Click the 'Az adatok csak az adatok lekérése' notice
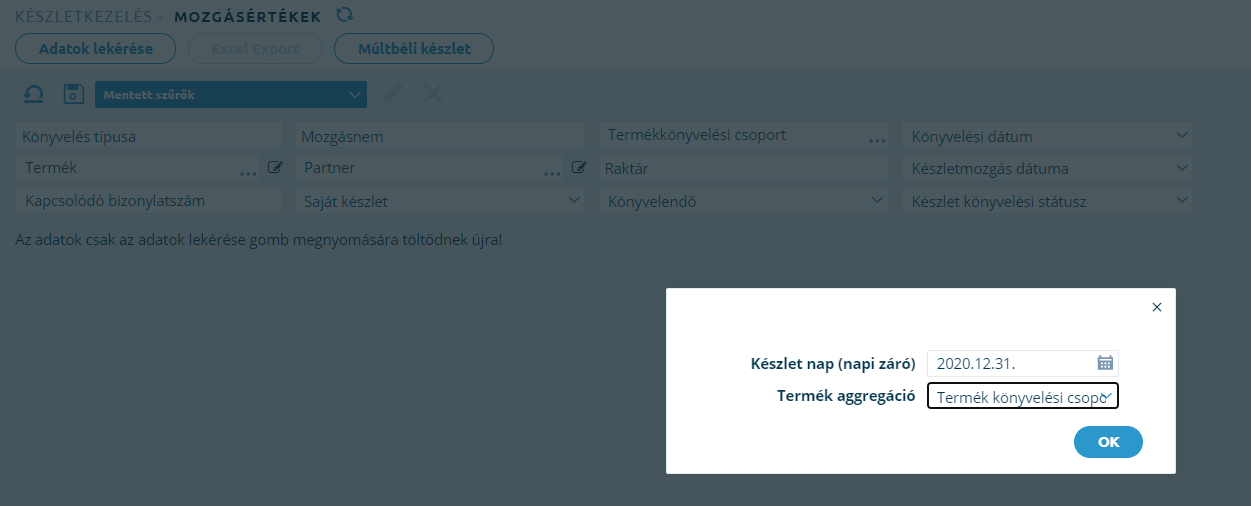This screenshot has height=506, width=1251. point(258,241)
